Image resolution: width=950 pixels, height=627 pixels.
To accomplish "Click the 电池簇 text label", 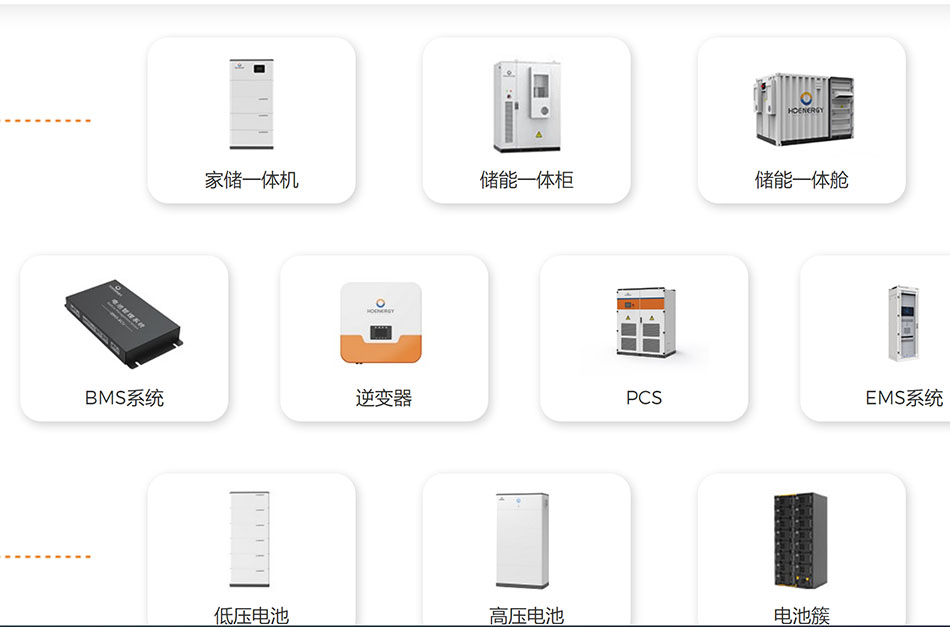I will point(801,615).
